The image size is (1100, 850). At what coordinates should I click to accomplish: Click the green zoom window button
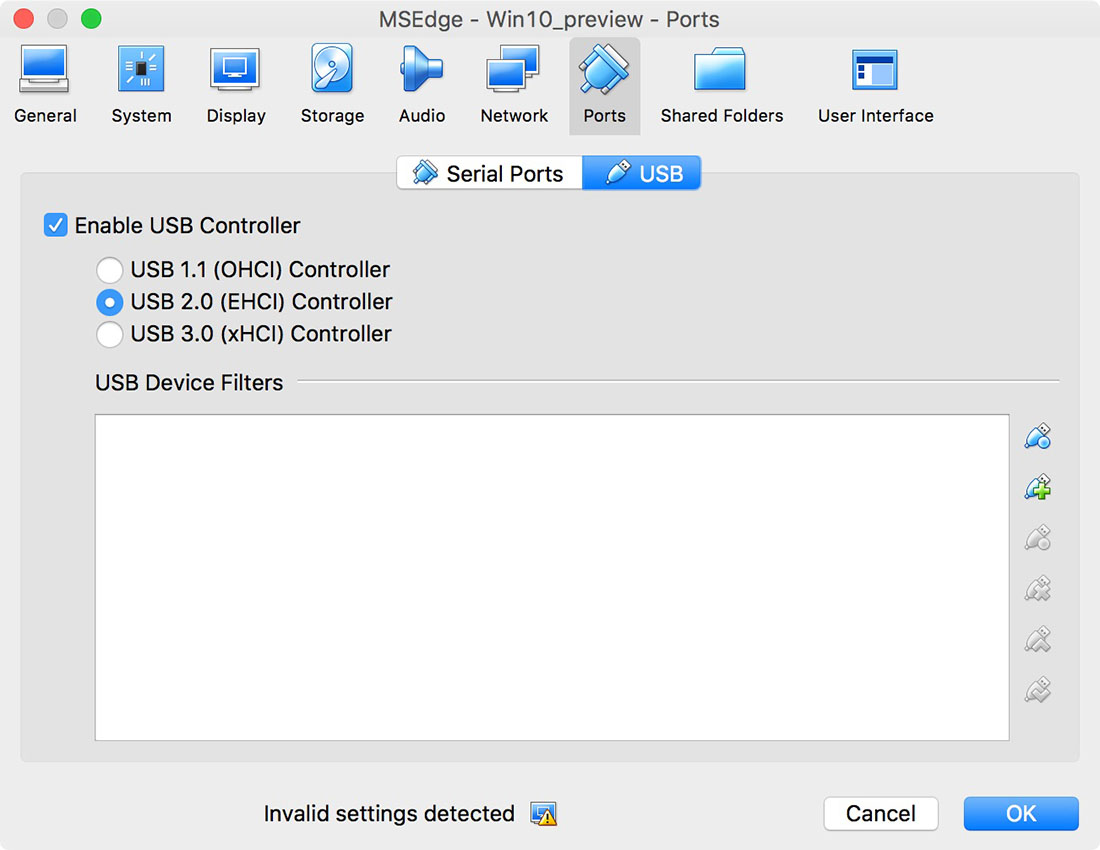[91, 18]
